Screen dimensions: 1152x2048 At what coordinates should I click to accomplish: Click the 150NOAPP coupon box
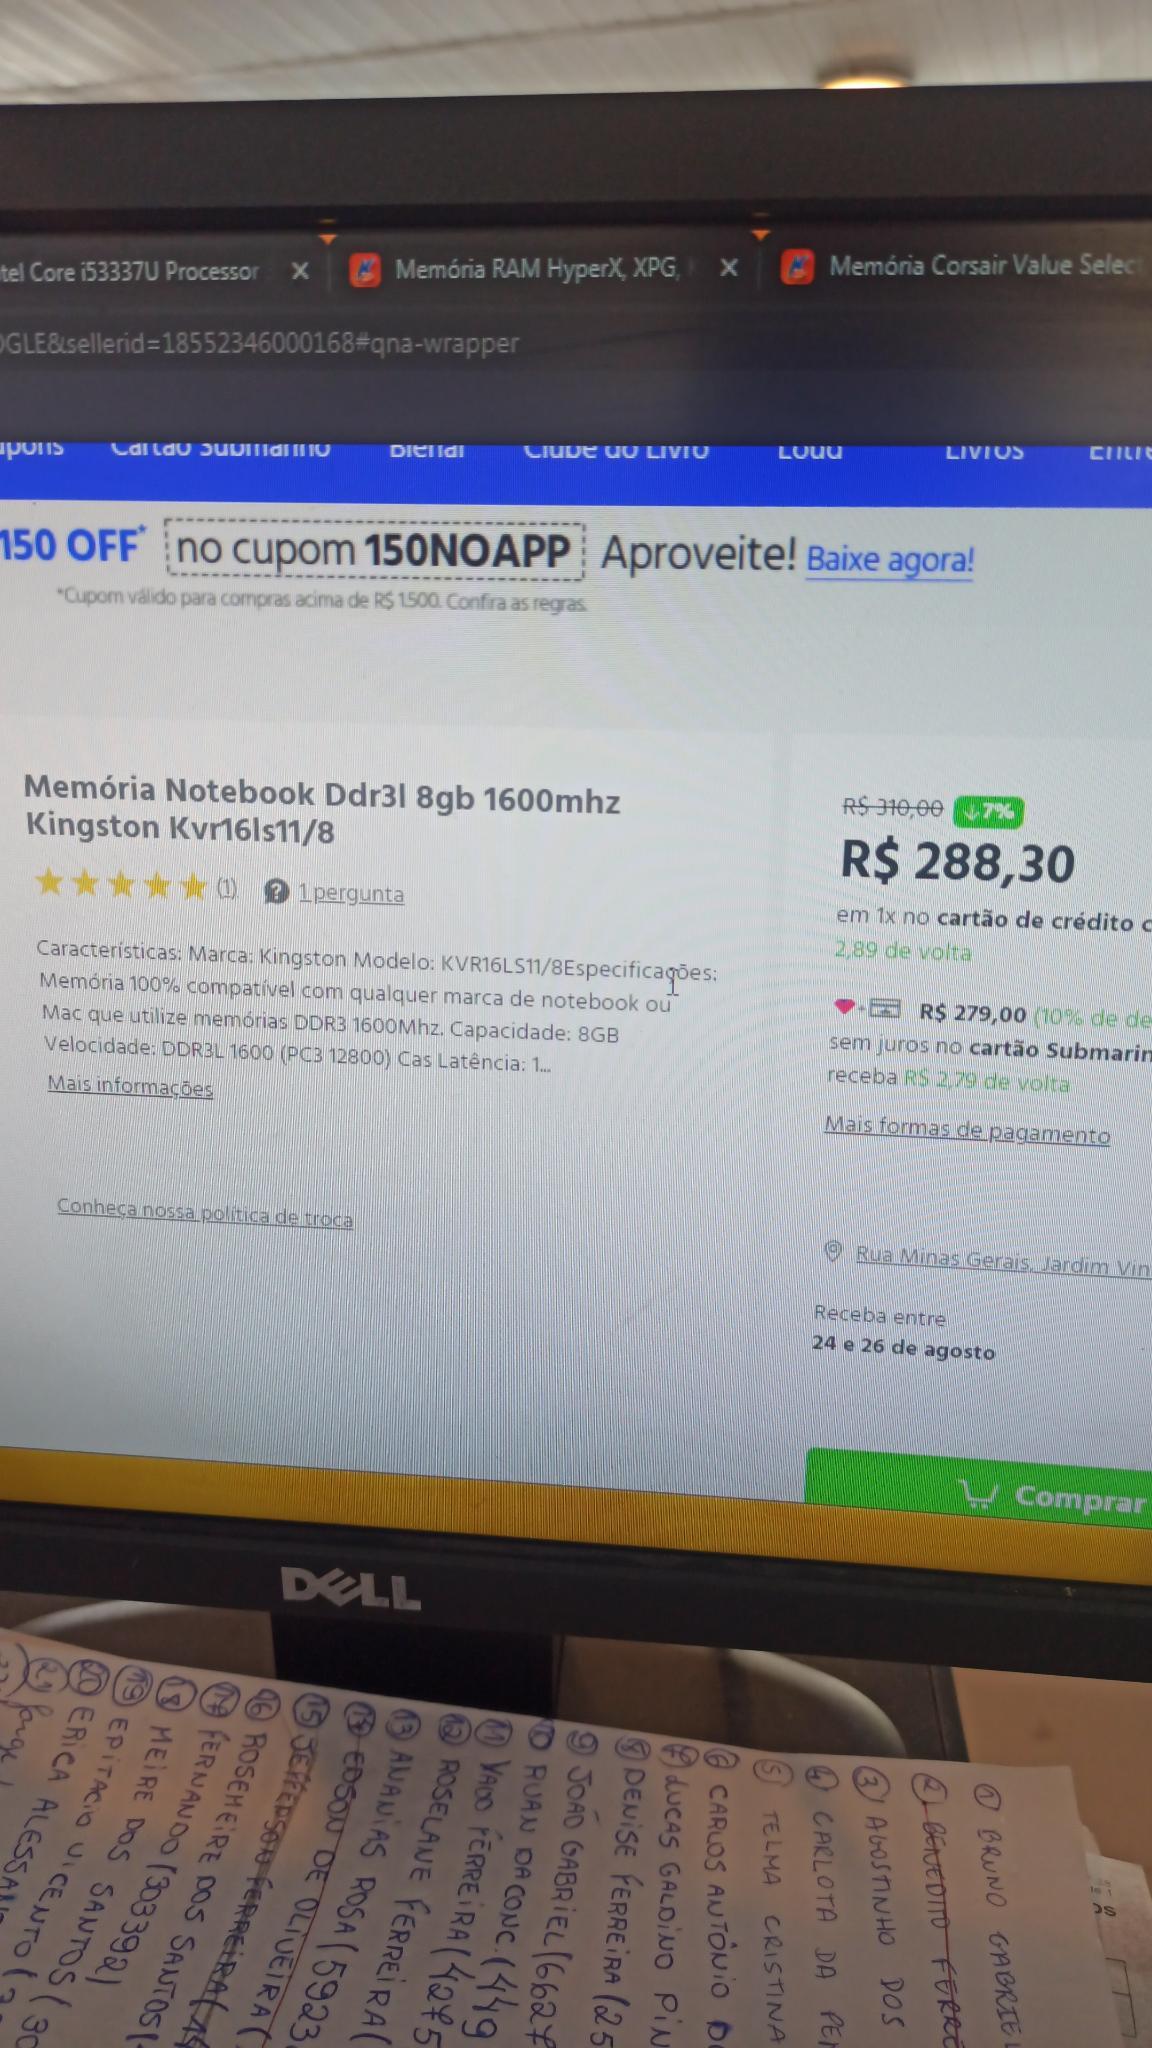tap(374, 550)
